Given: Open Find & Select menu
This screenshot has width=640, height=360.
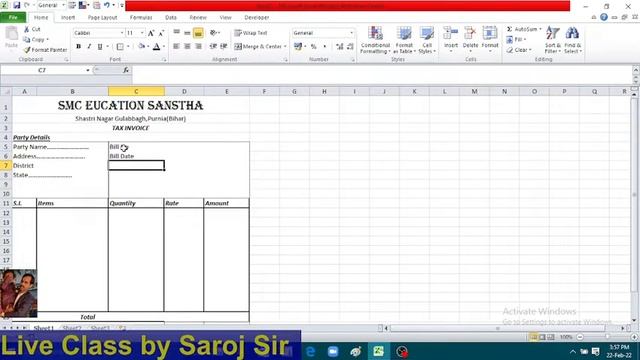Looking at the screenshot, I should pos(573,40).
